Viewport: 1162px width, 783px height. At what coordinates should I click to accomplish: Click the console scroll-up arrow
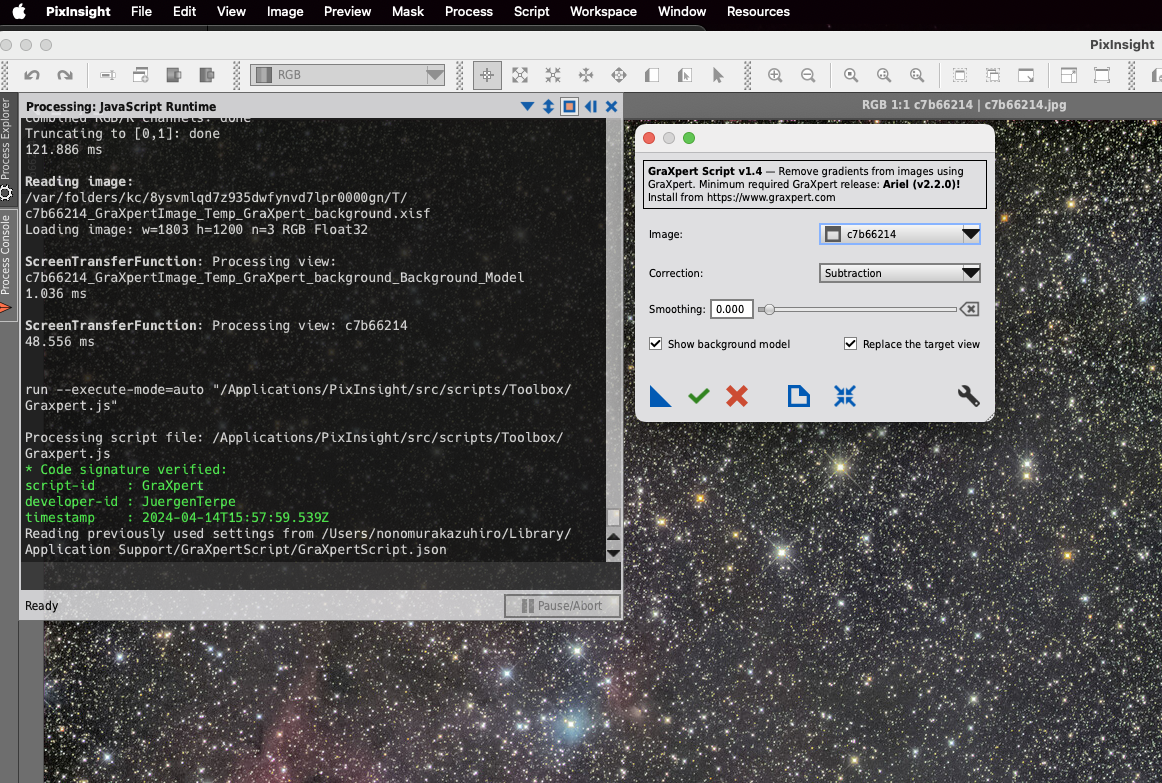(613, 536)
